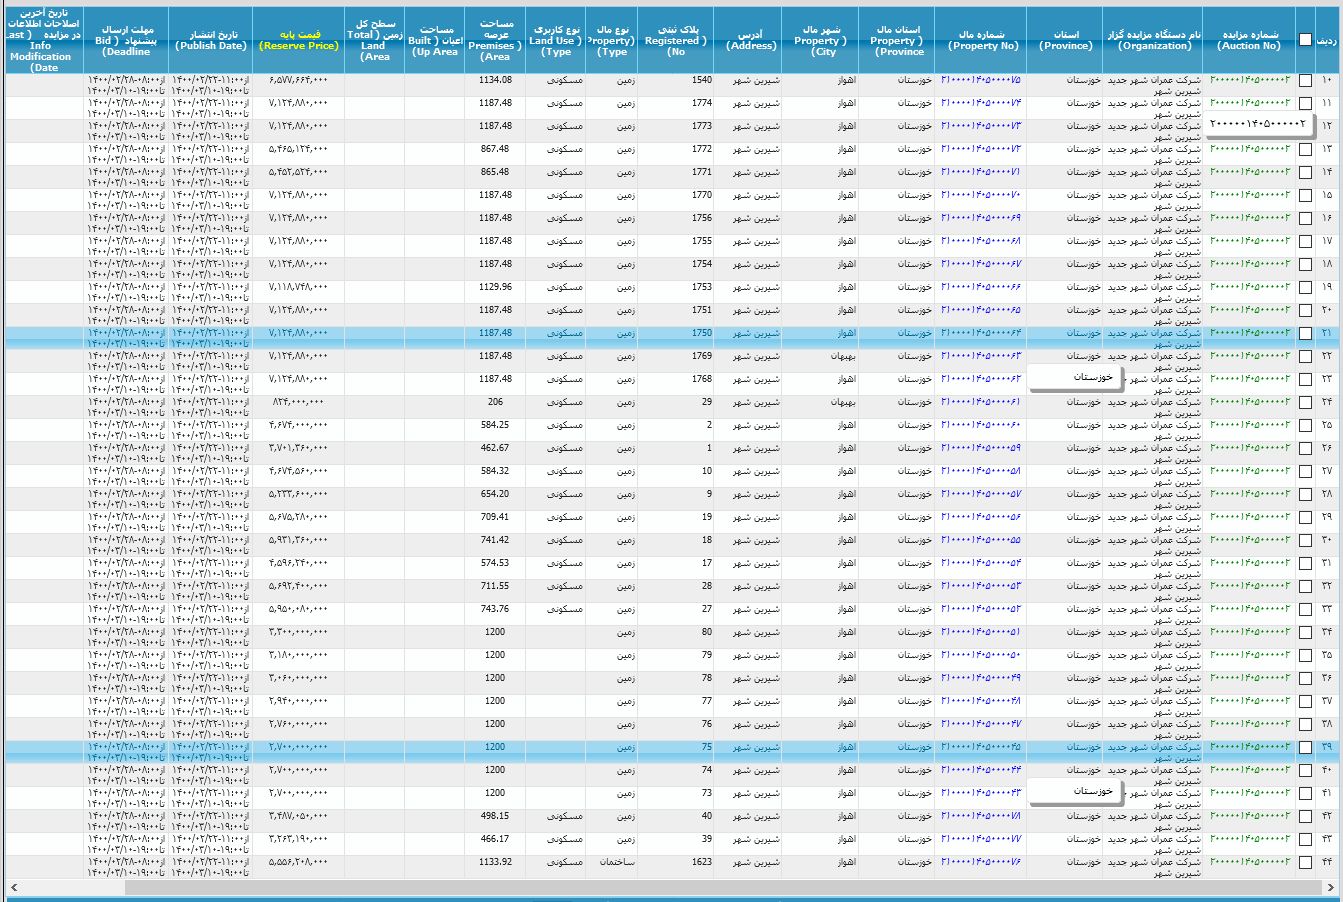Screen dimensions: 1343x902
Task: Open Auction No link in row 10
Action: [x=1250, y=80]
